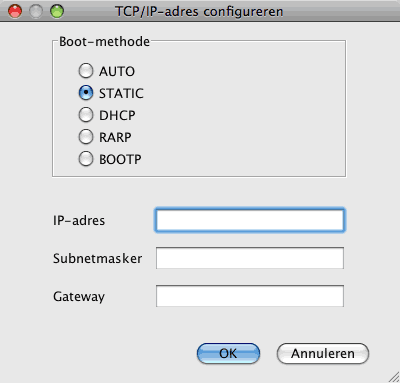Screen dimensions: 400x383
Task: Click the window resize grip
Action: [394, 377]
